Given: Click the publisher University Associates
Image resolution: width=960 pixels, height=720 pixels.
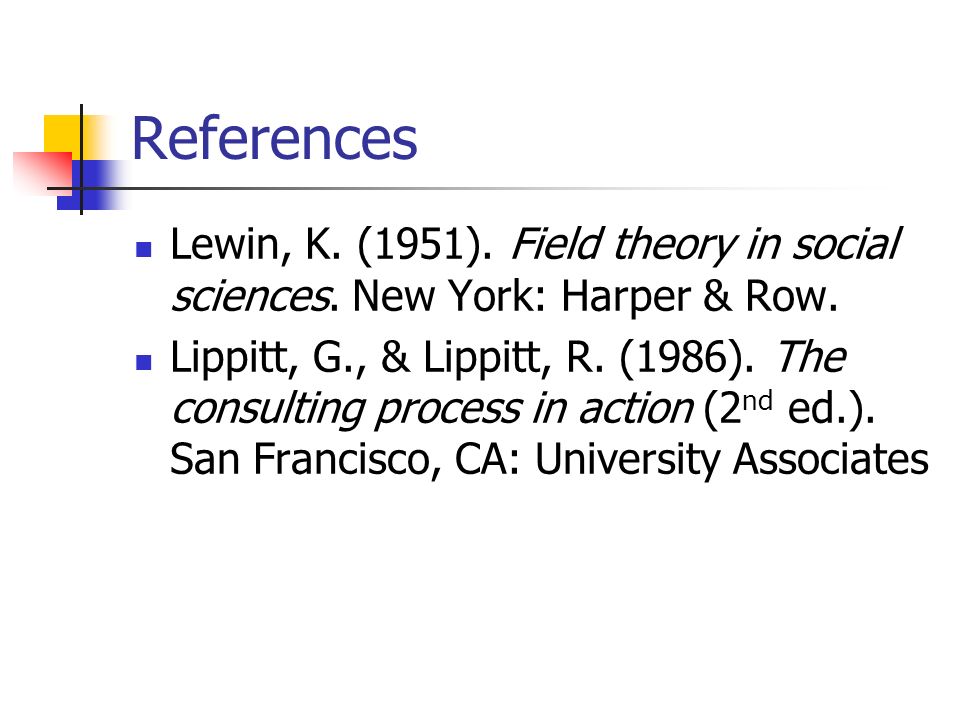Looking at the screenshot, I should (x=732, y=460).
